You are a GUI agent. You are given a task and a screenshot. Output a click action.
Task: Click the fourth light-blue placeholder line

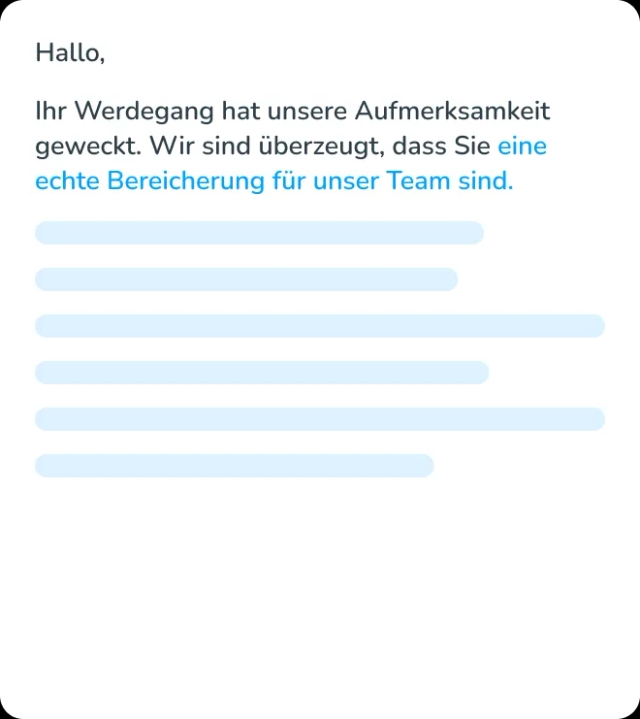point(262,372)
